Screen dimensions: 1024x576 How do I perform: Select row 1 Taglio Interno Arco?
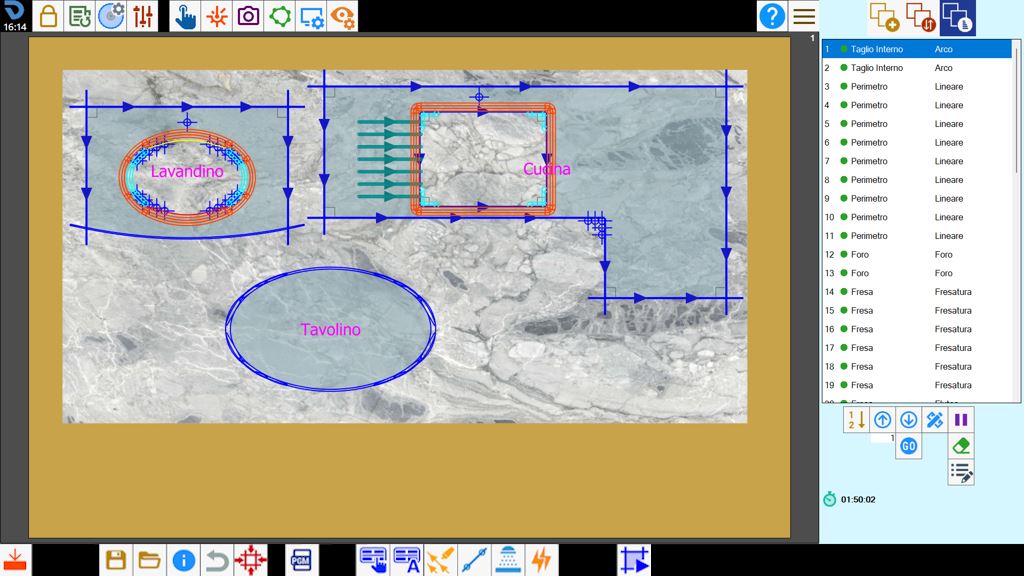(x=917, y=49)
